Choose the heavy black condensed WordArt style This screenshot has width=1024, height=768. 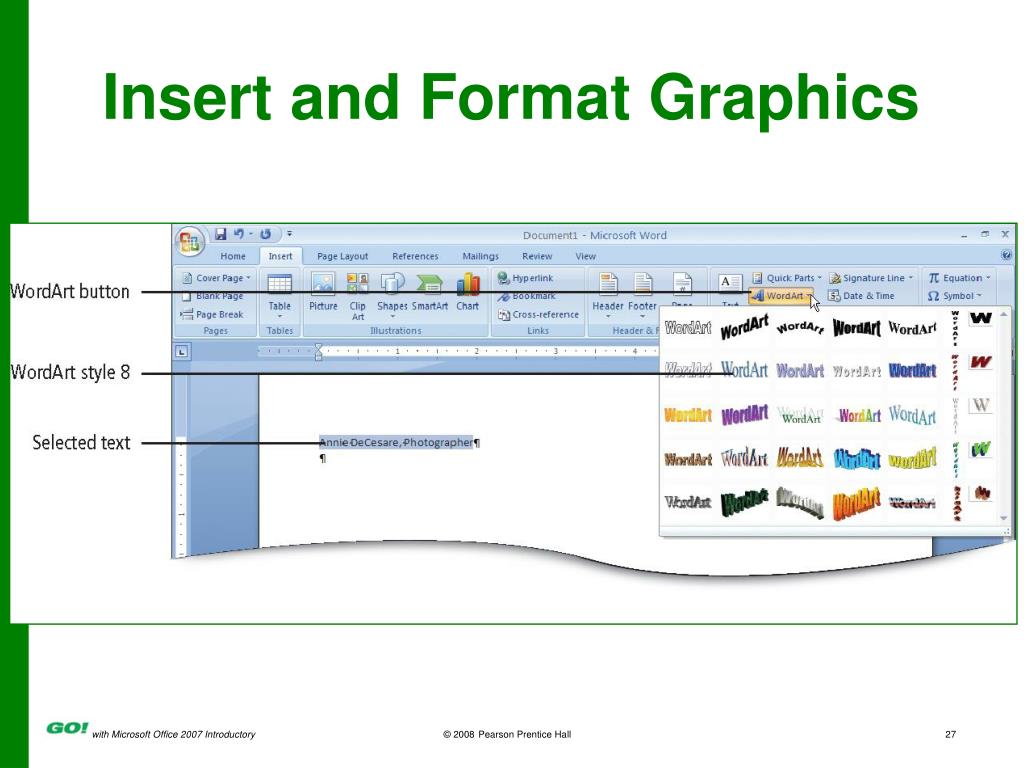click(x=856, y=327)
